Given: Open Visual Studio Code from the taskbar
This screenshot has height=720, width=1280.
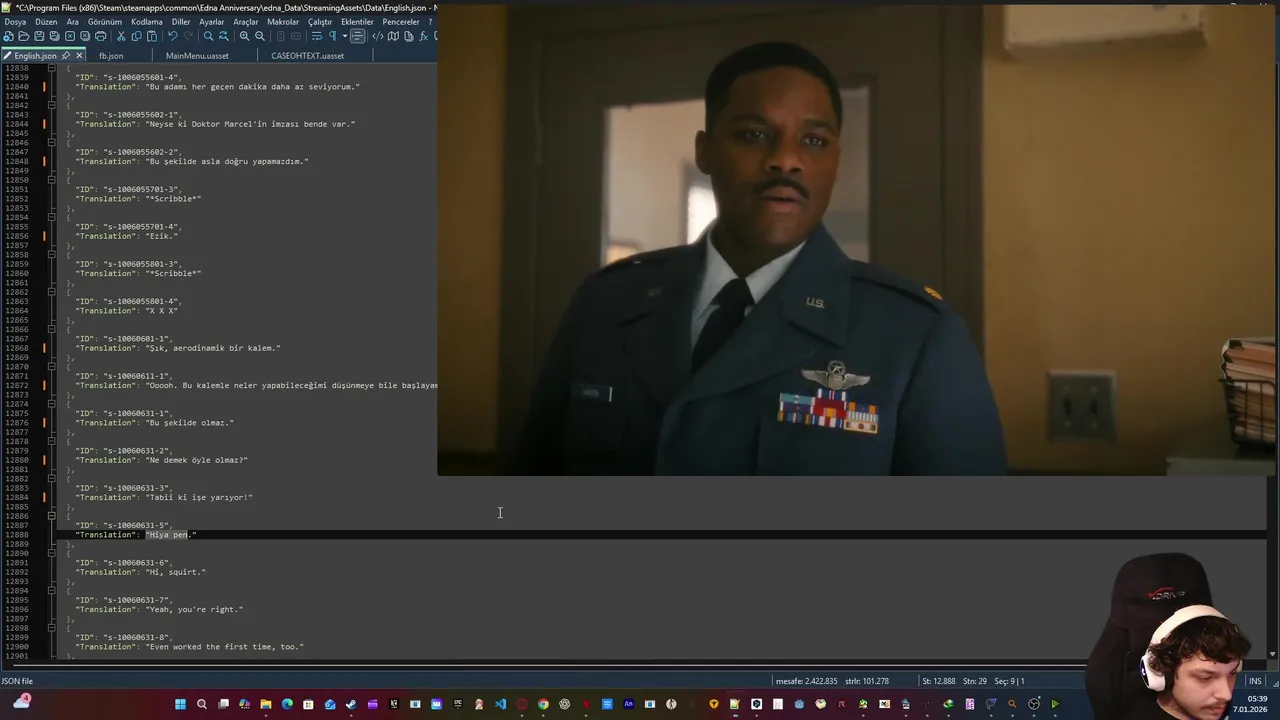Looking at the screenshot, I should 501,704.
